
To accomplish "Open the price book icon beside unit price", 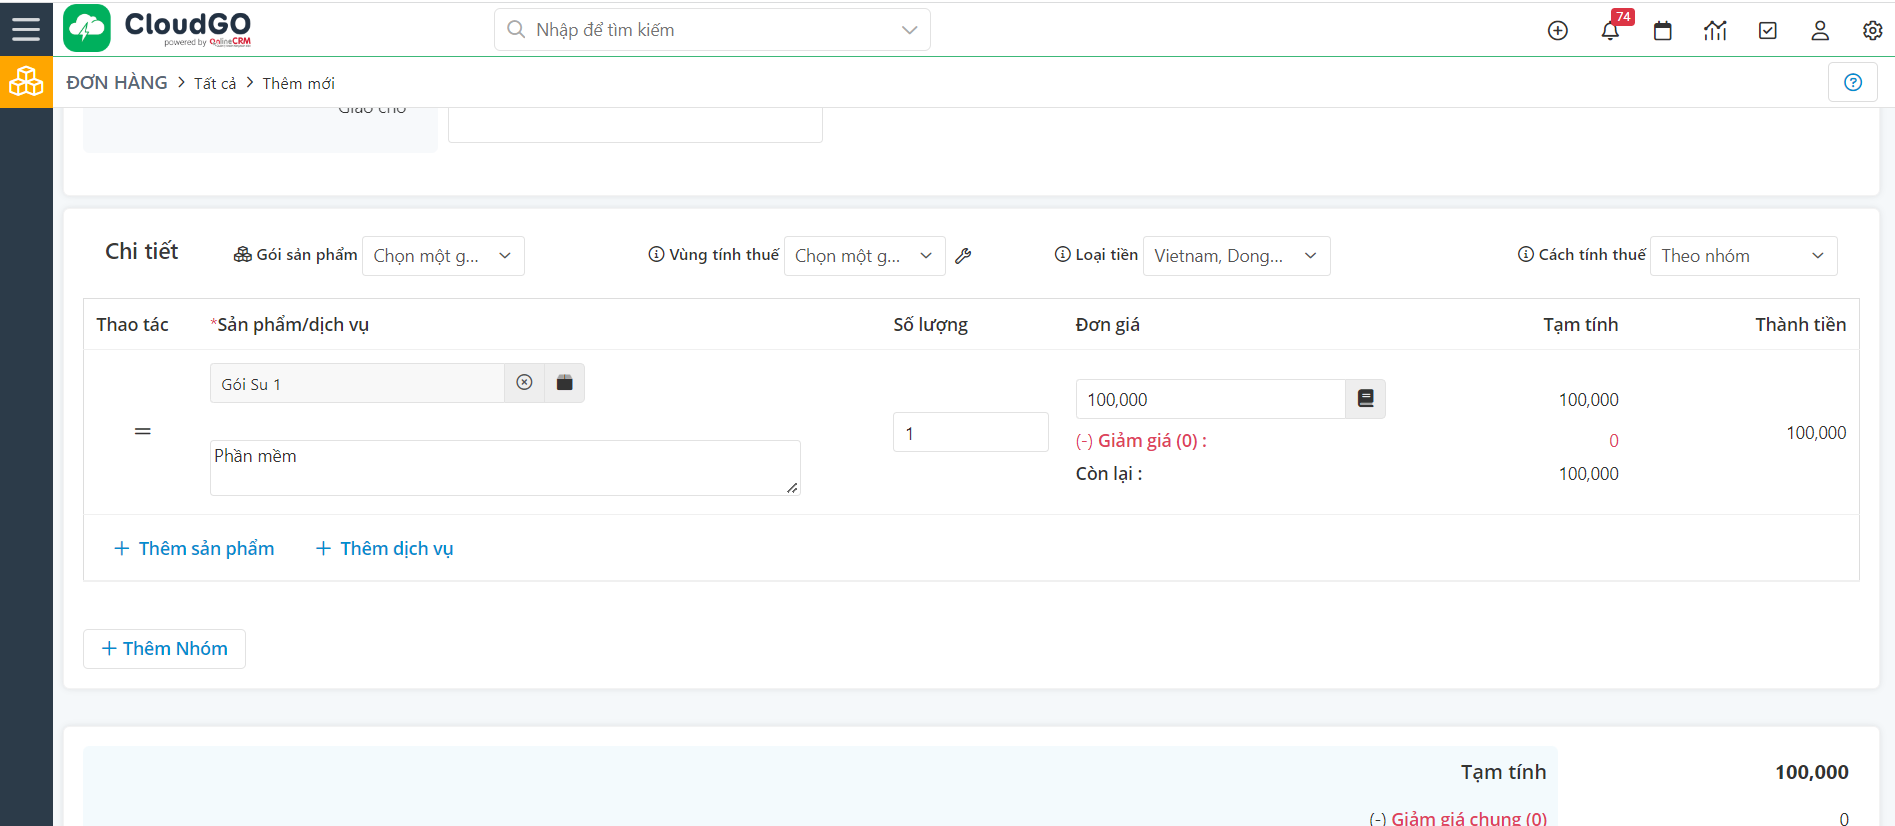I will tap(1365, 399).
